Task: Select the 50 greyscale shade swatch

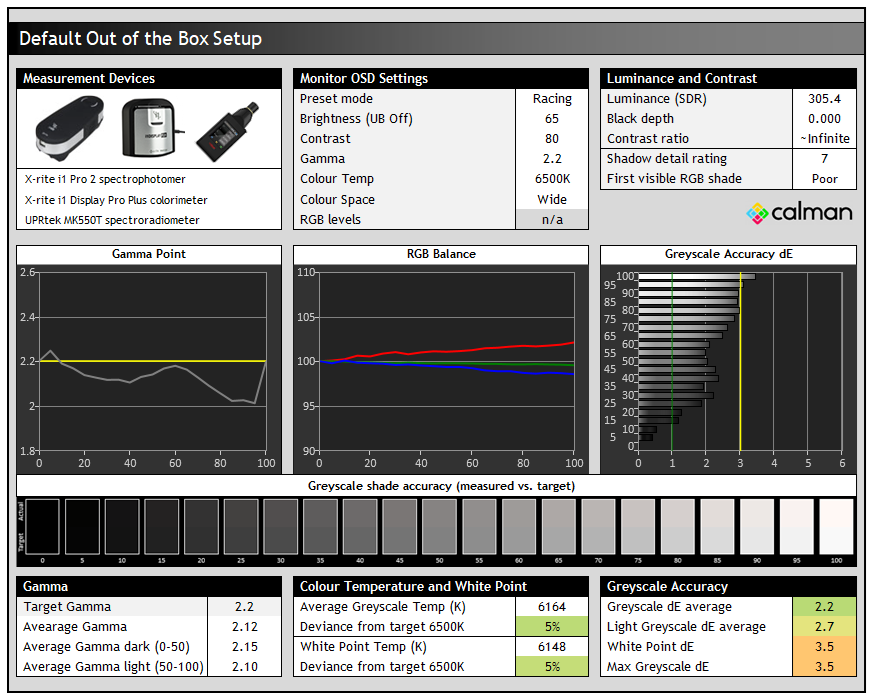Action: coord(439,526)
